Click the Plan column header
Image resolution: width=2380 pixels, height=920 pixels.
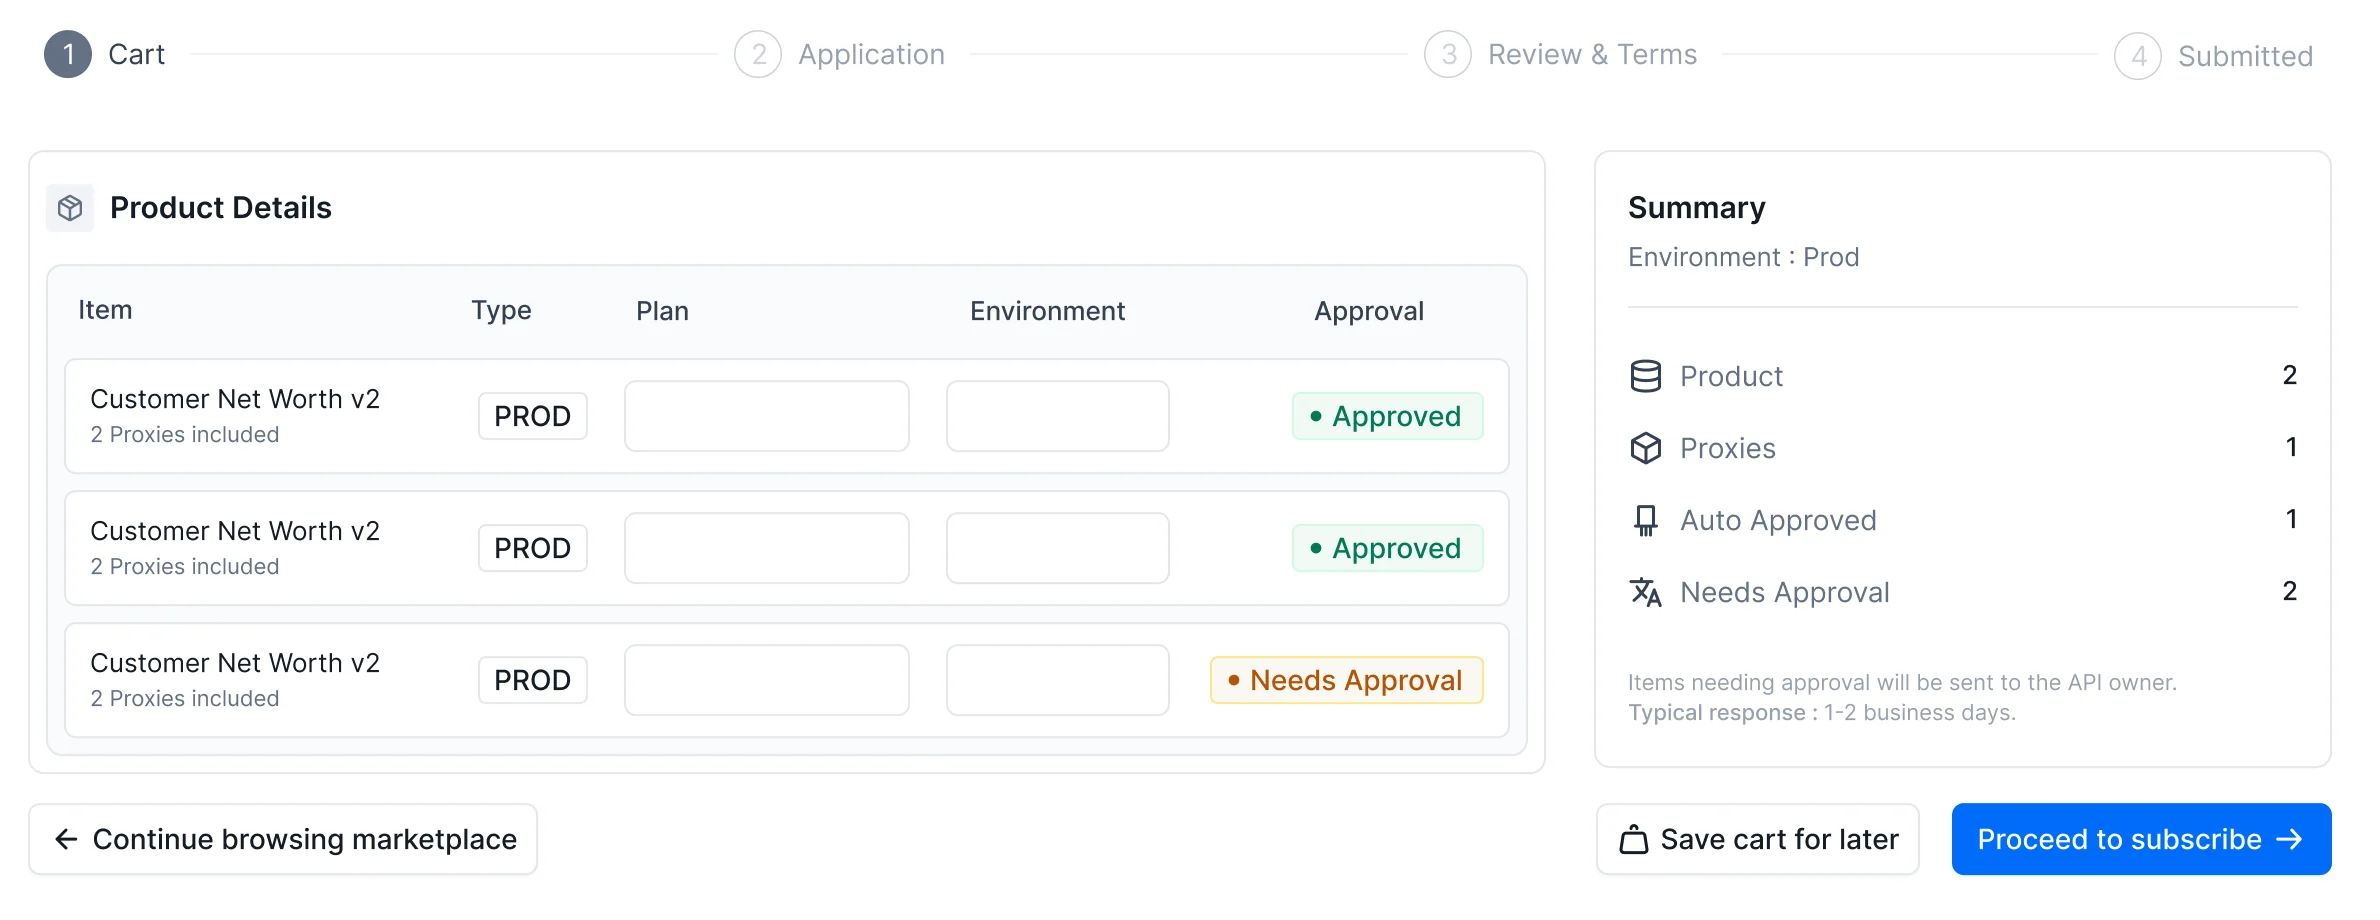pyautogui.click(x=663, y=311)
